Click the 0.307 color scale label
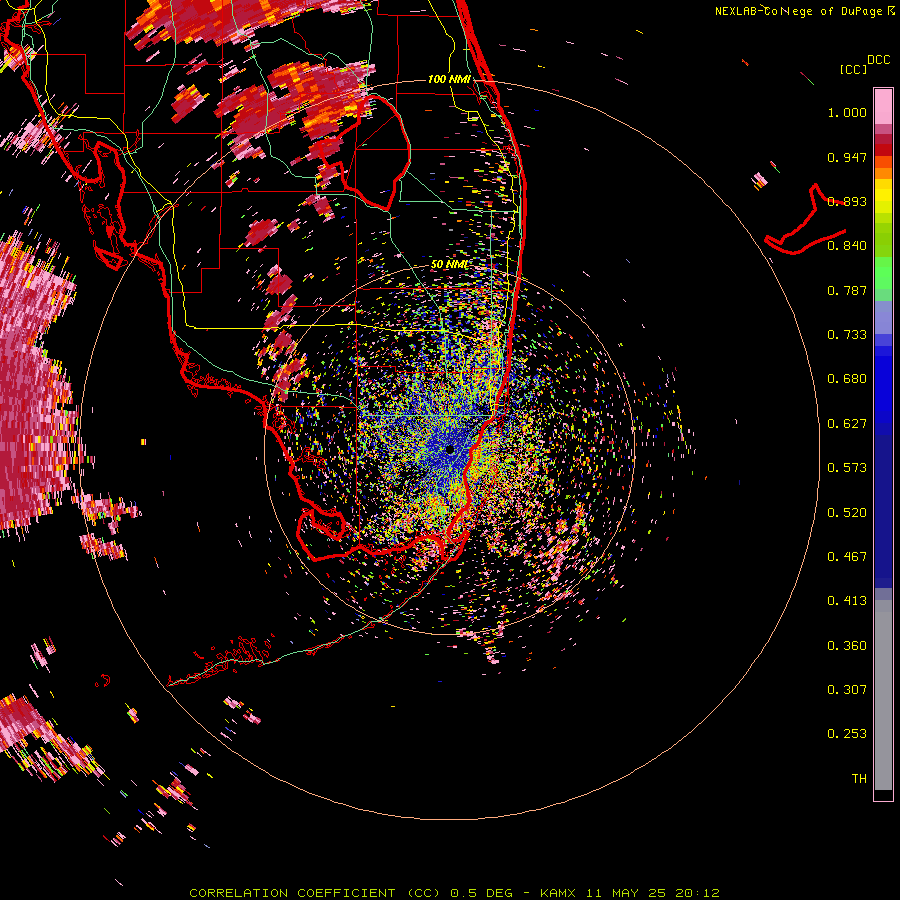Screen dimensions: 900x900 click(847, 690)
